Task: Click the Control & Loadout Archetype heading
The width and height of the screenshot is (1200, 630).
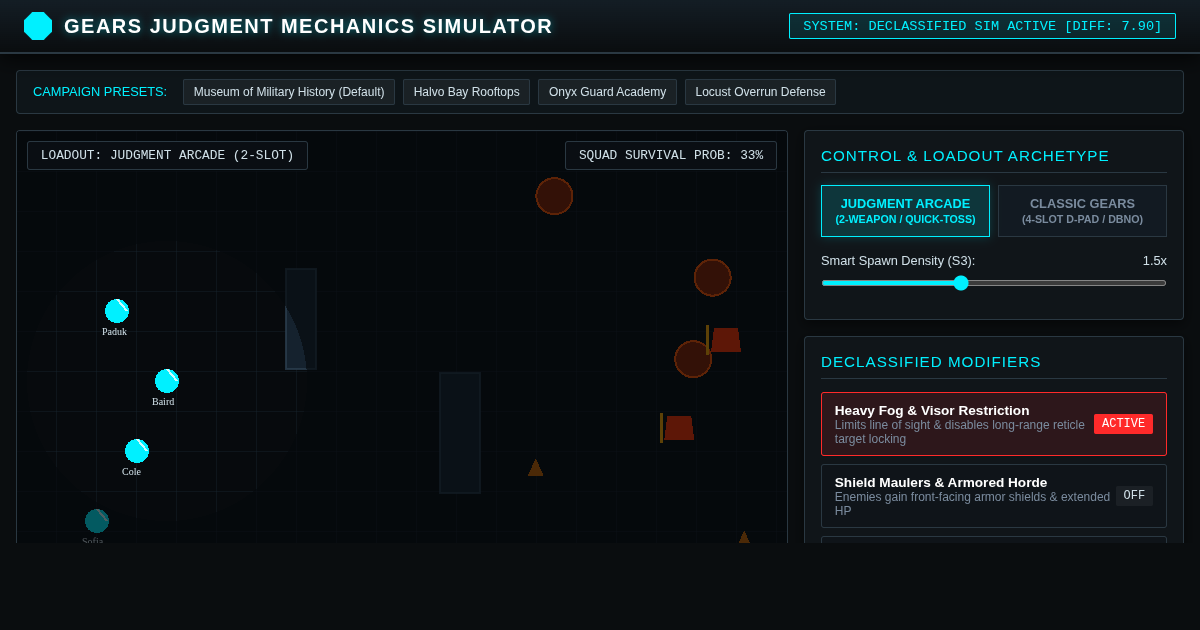Action: (x=965, y=156)
